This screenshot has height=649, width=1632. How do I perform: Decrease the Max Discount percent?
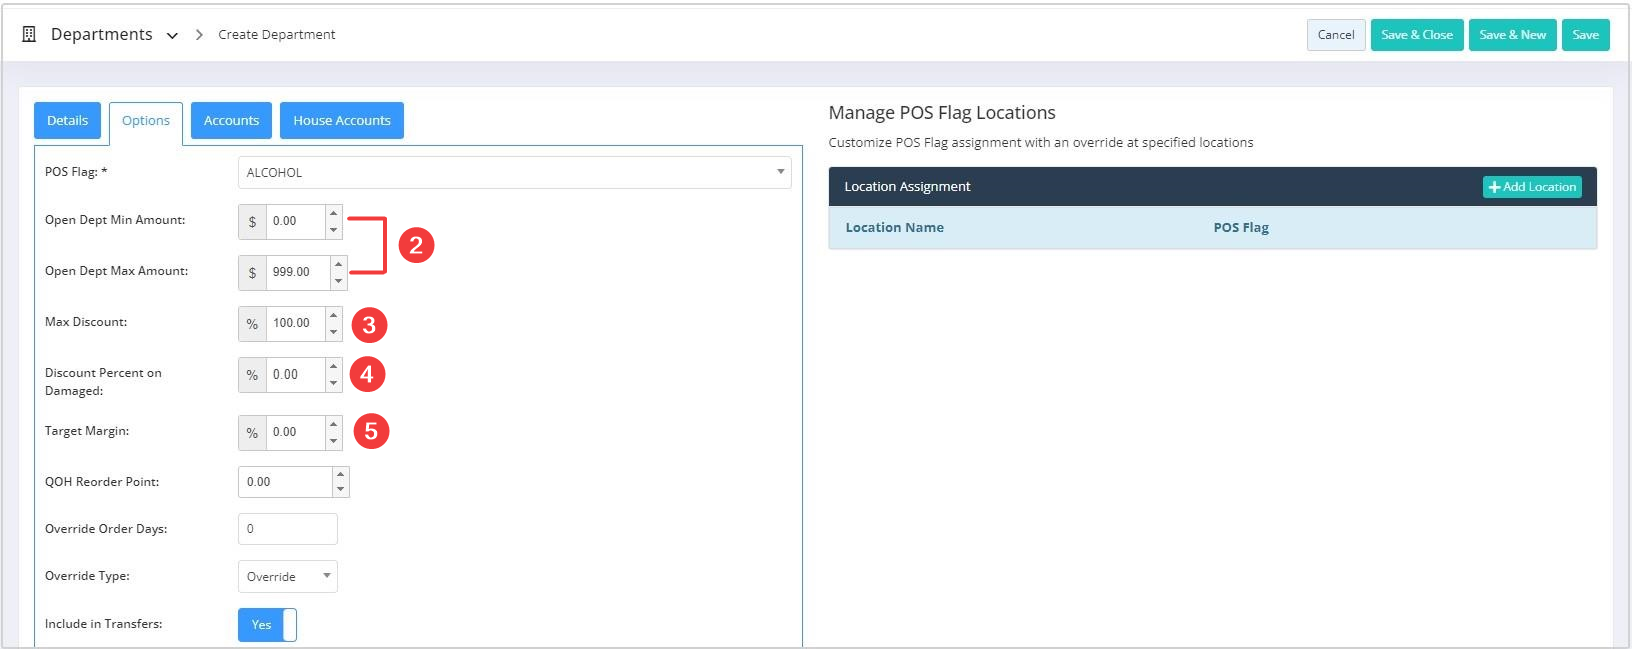click(334, 332)
